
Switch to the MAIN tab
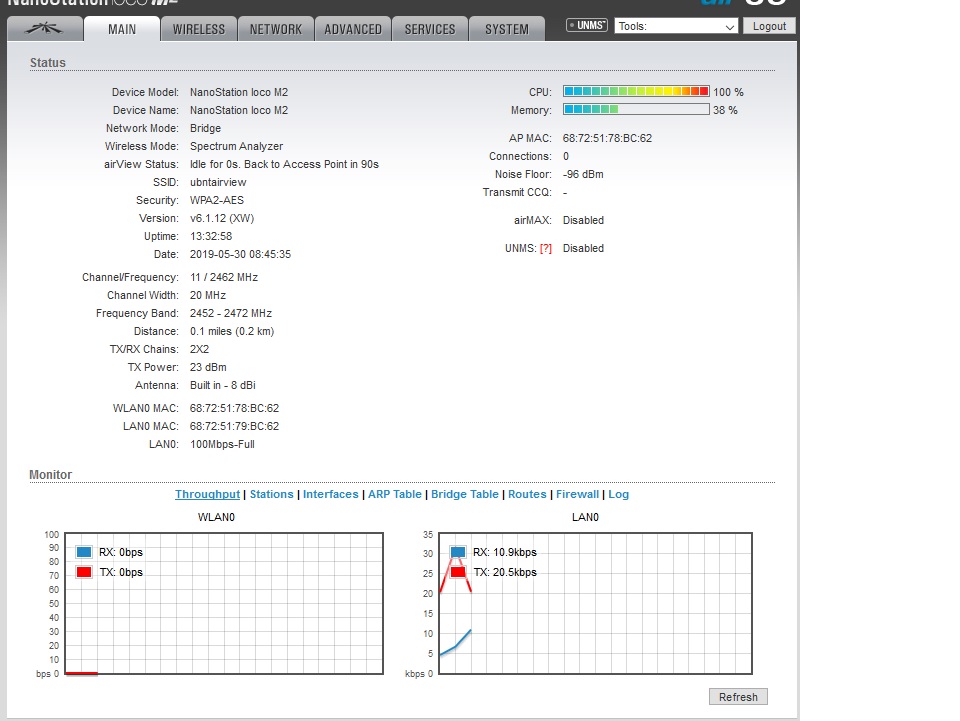122,29
